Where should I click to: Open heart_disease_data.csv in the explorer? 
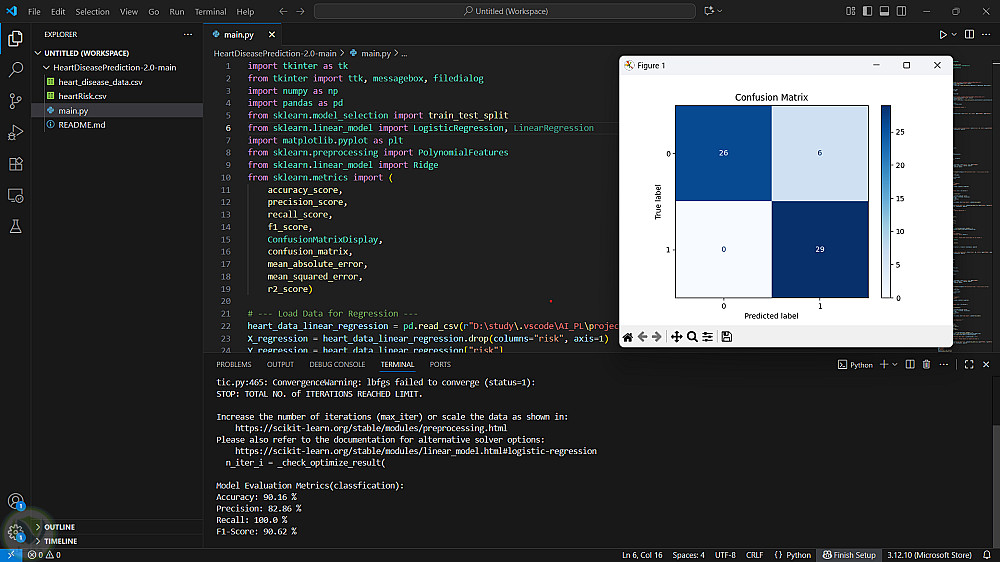[100, 82]
